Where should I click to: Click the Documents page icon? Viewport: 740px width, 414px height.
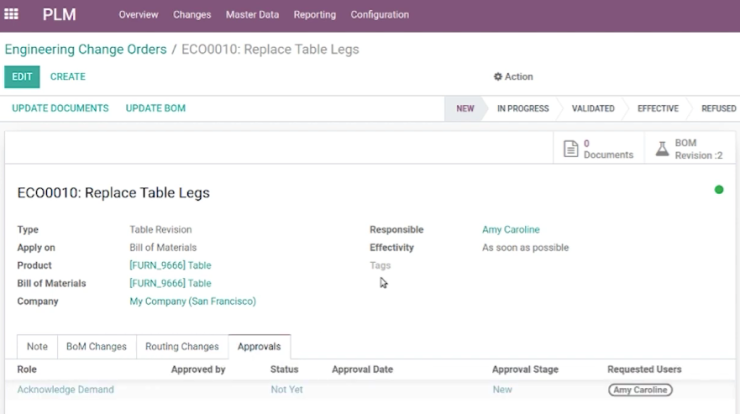point(571,149)
